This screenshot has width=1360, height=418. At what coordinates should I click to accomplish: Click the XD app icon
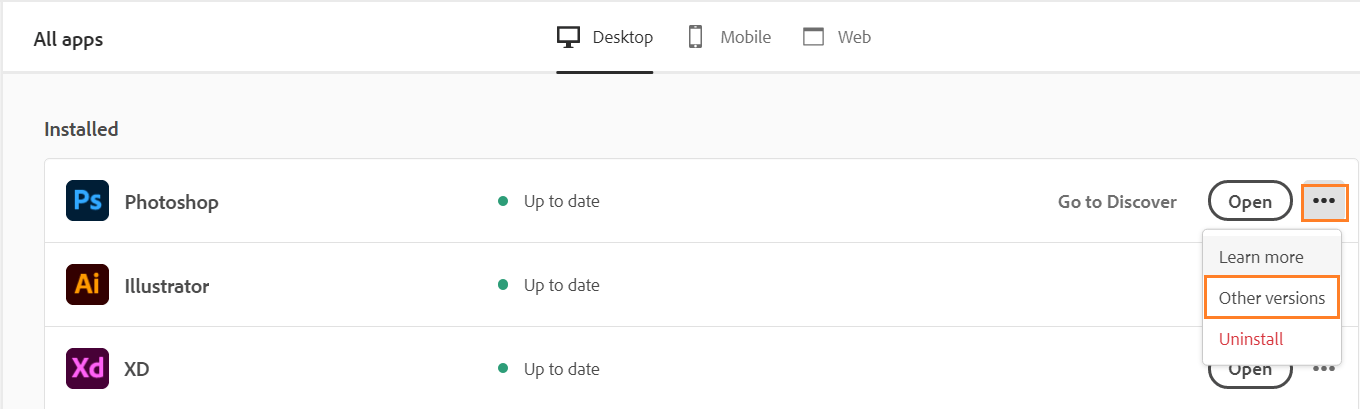pyautogui.click(x=87, y=368)
